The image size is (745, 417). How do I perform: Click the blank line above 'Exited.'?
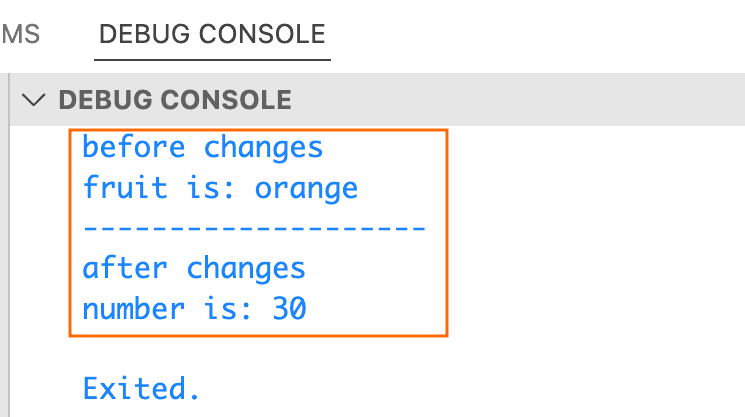(x=300, y=352)
